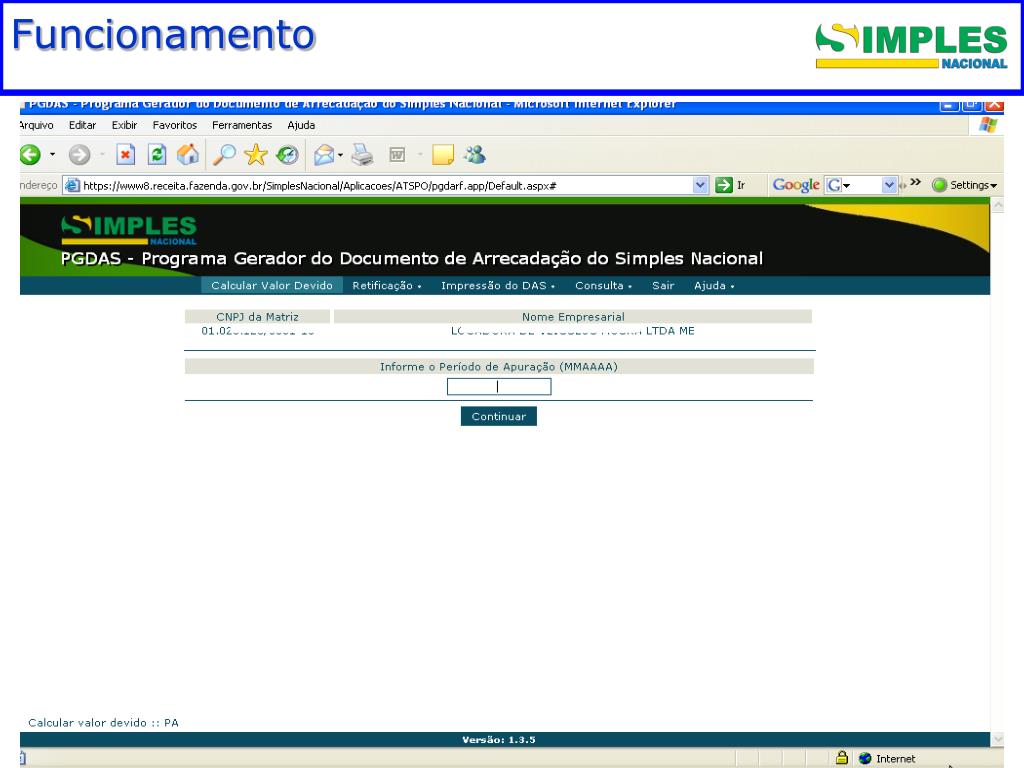Open the Ferramentas menu
Viewport: 1024px width, 768px height.
pos(242,125)
